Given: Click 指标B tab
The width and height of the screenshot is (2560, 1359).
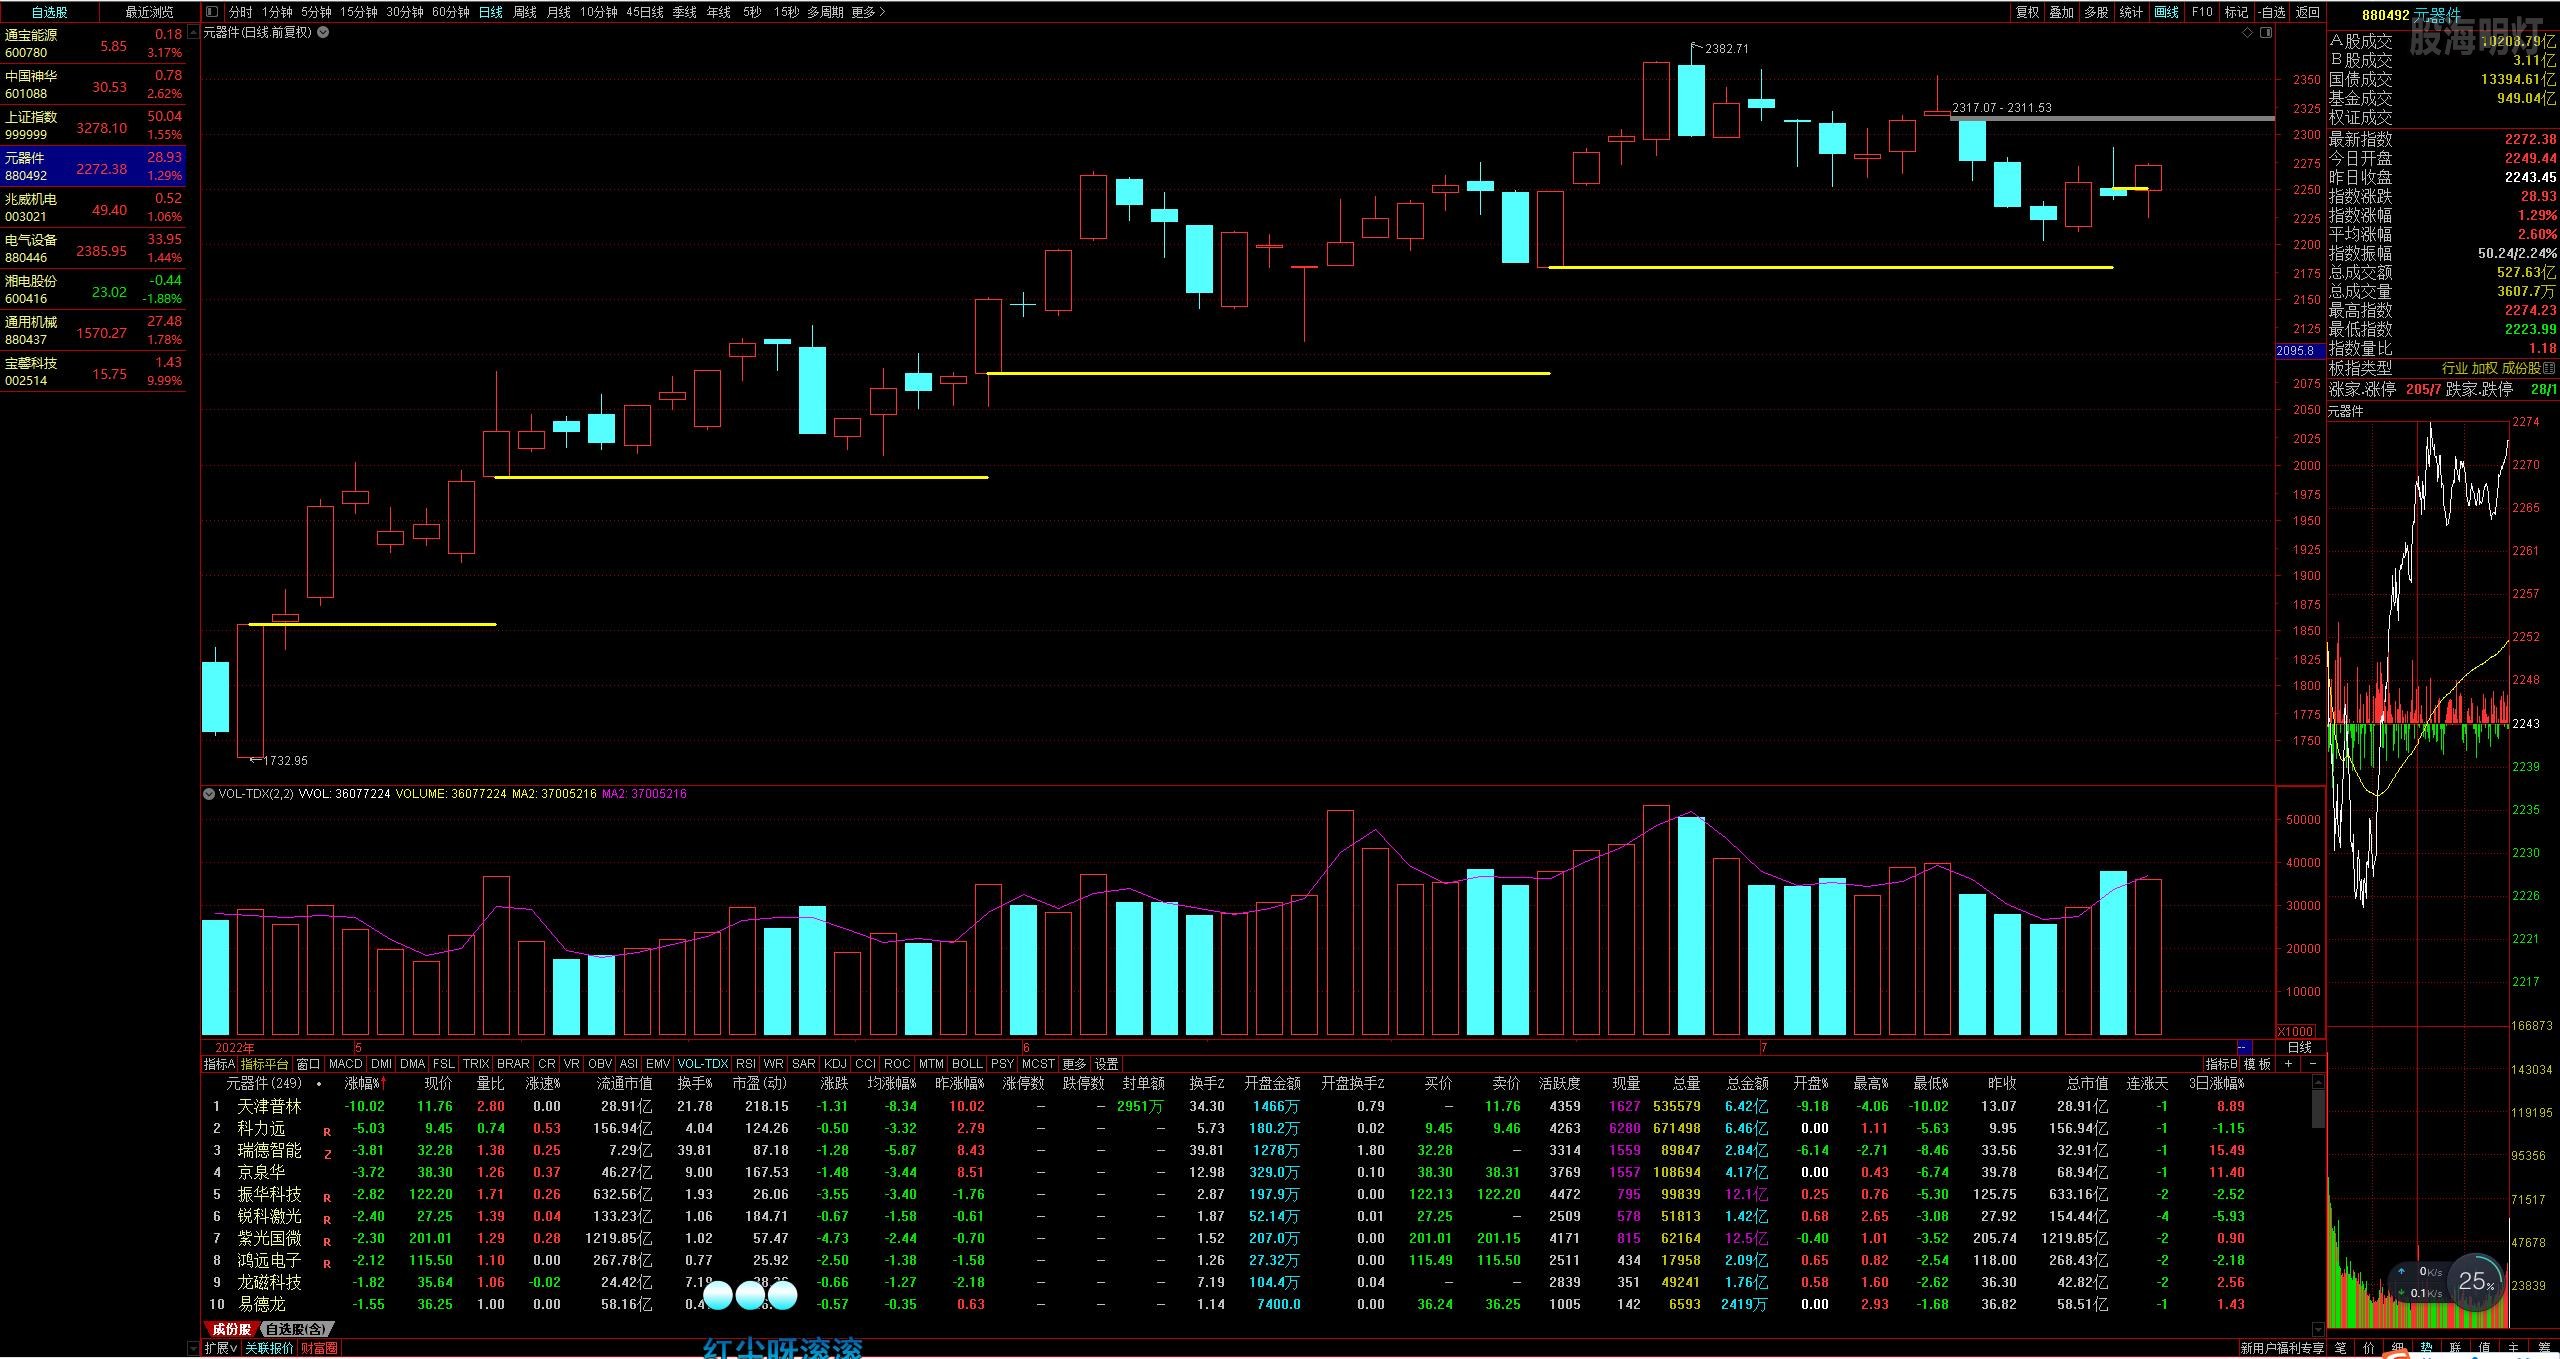Looking at the screenshot, I should (x=2221, y=1064).
